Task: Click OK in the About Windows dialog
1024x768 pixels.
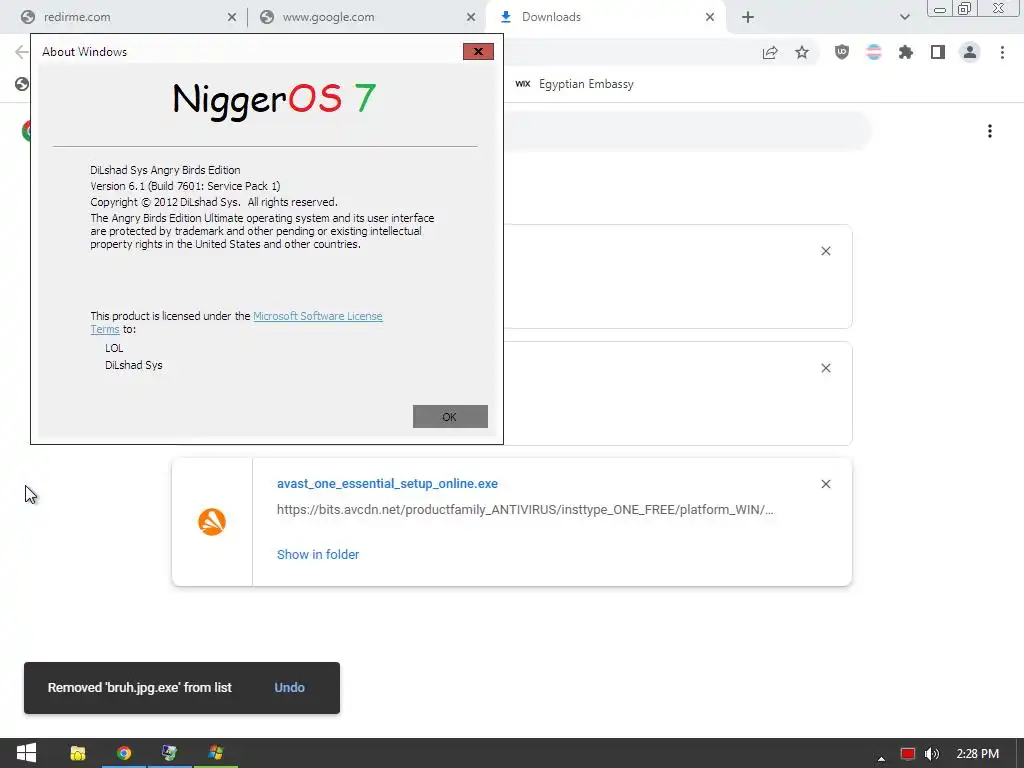Action: pos(450,417)
